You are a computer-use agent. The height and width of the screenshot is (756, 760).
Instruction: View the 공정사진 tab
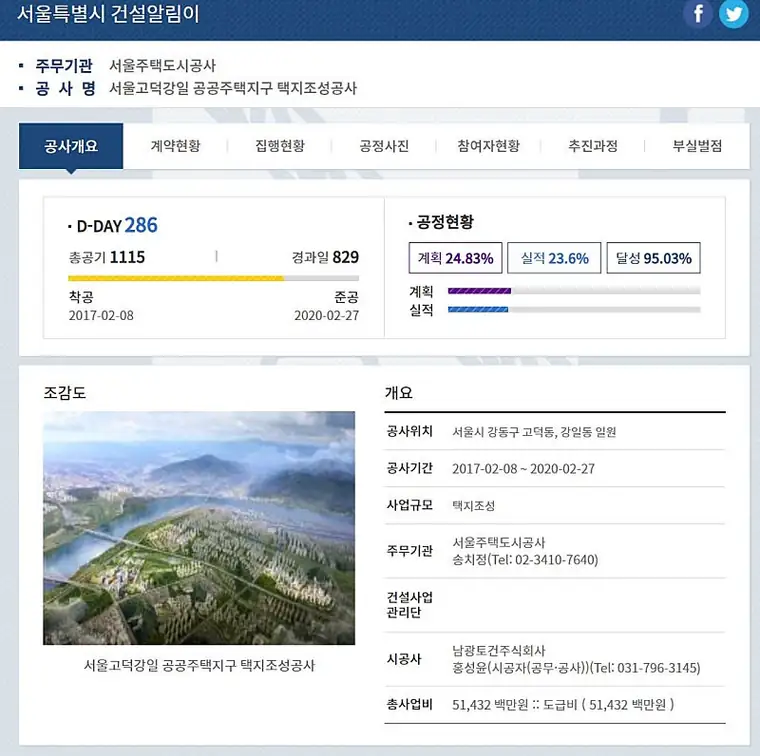click(x=384, y=146)
